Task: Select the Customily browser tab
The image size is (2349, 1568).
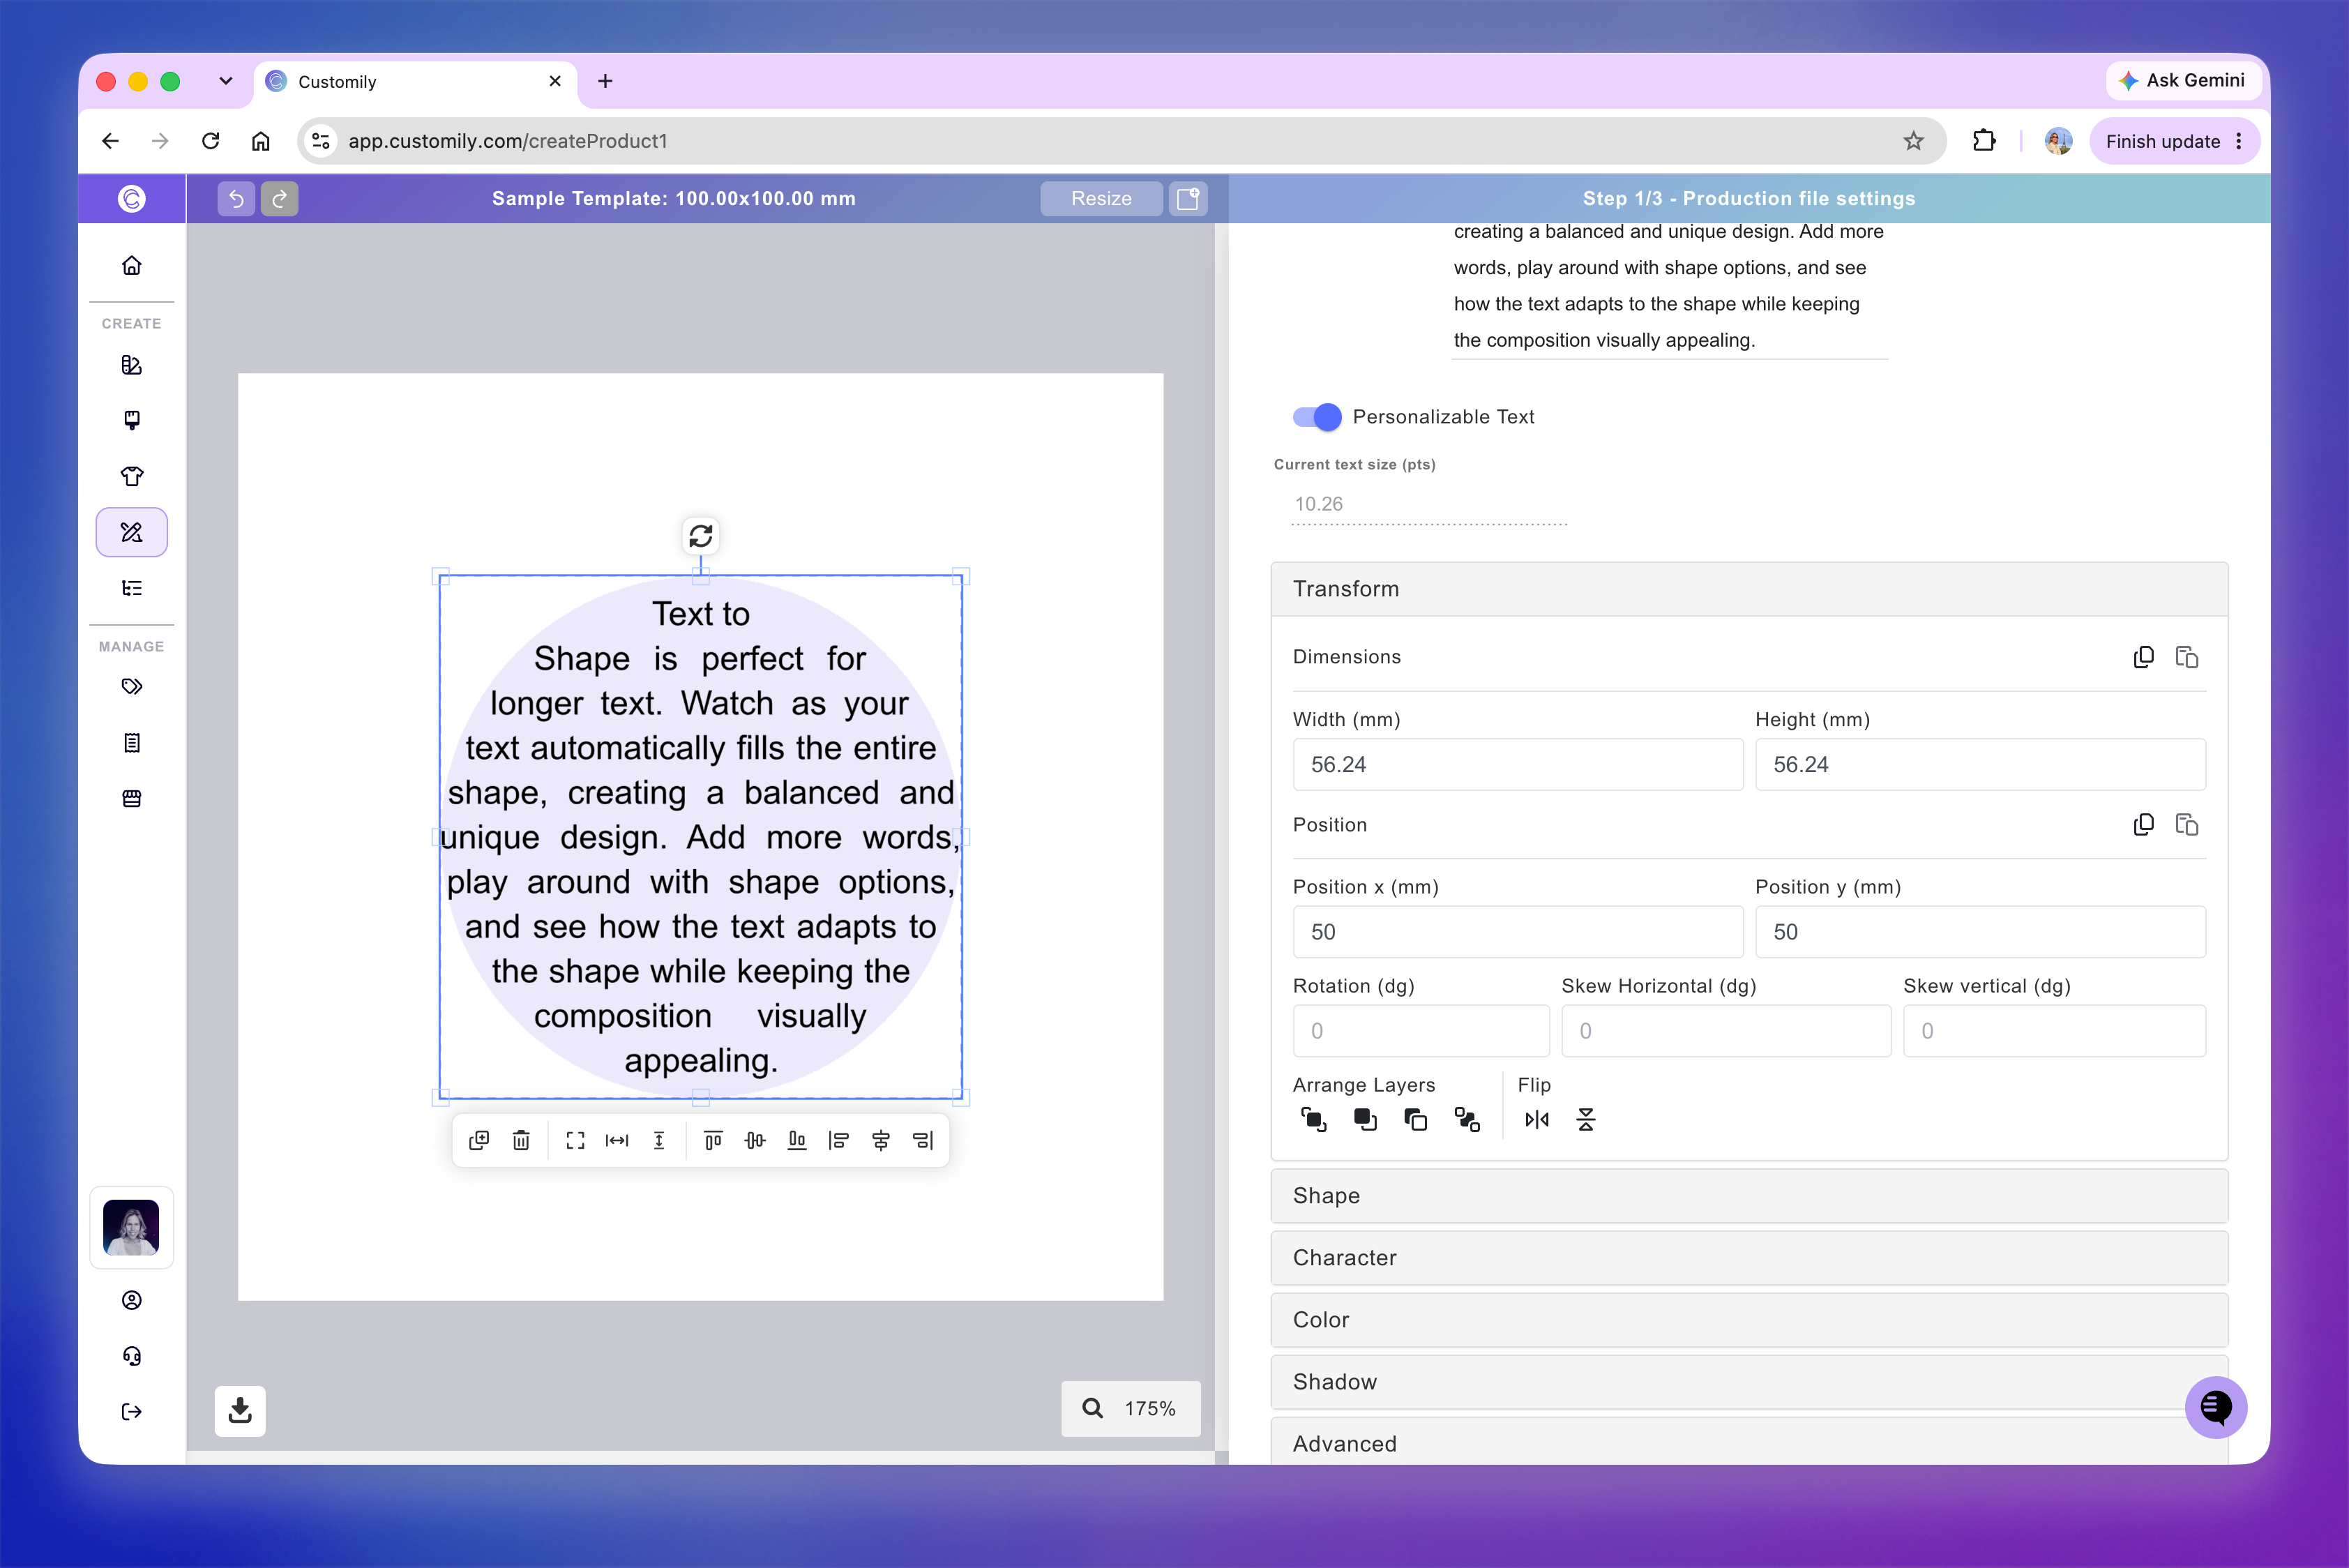Action: click(x=415, y=82)
